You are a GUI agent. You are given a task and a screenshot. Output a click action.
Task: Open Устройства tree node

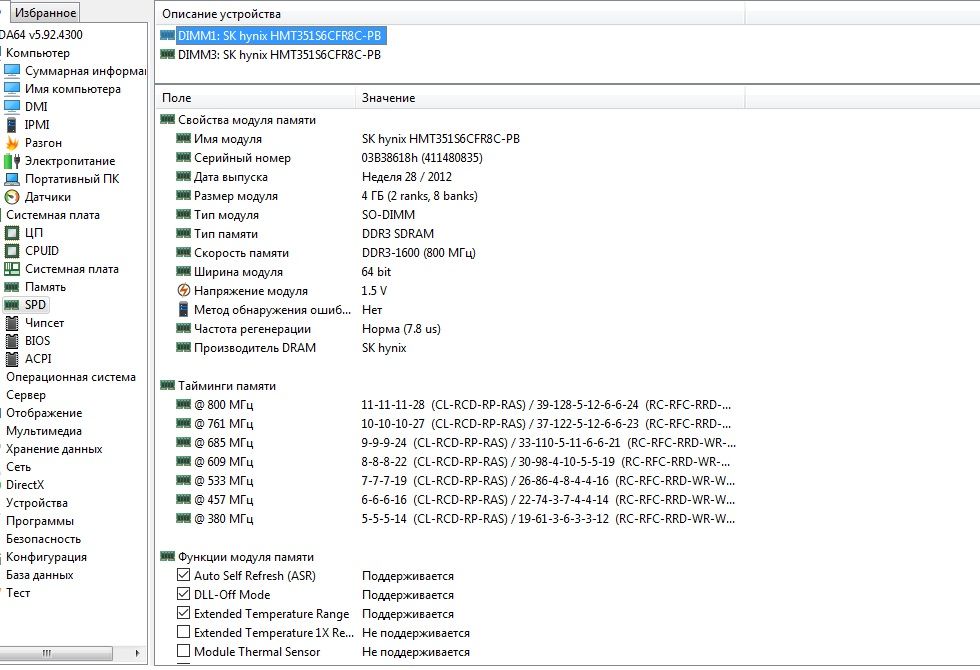pos(36,503)
